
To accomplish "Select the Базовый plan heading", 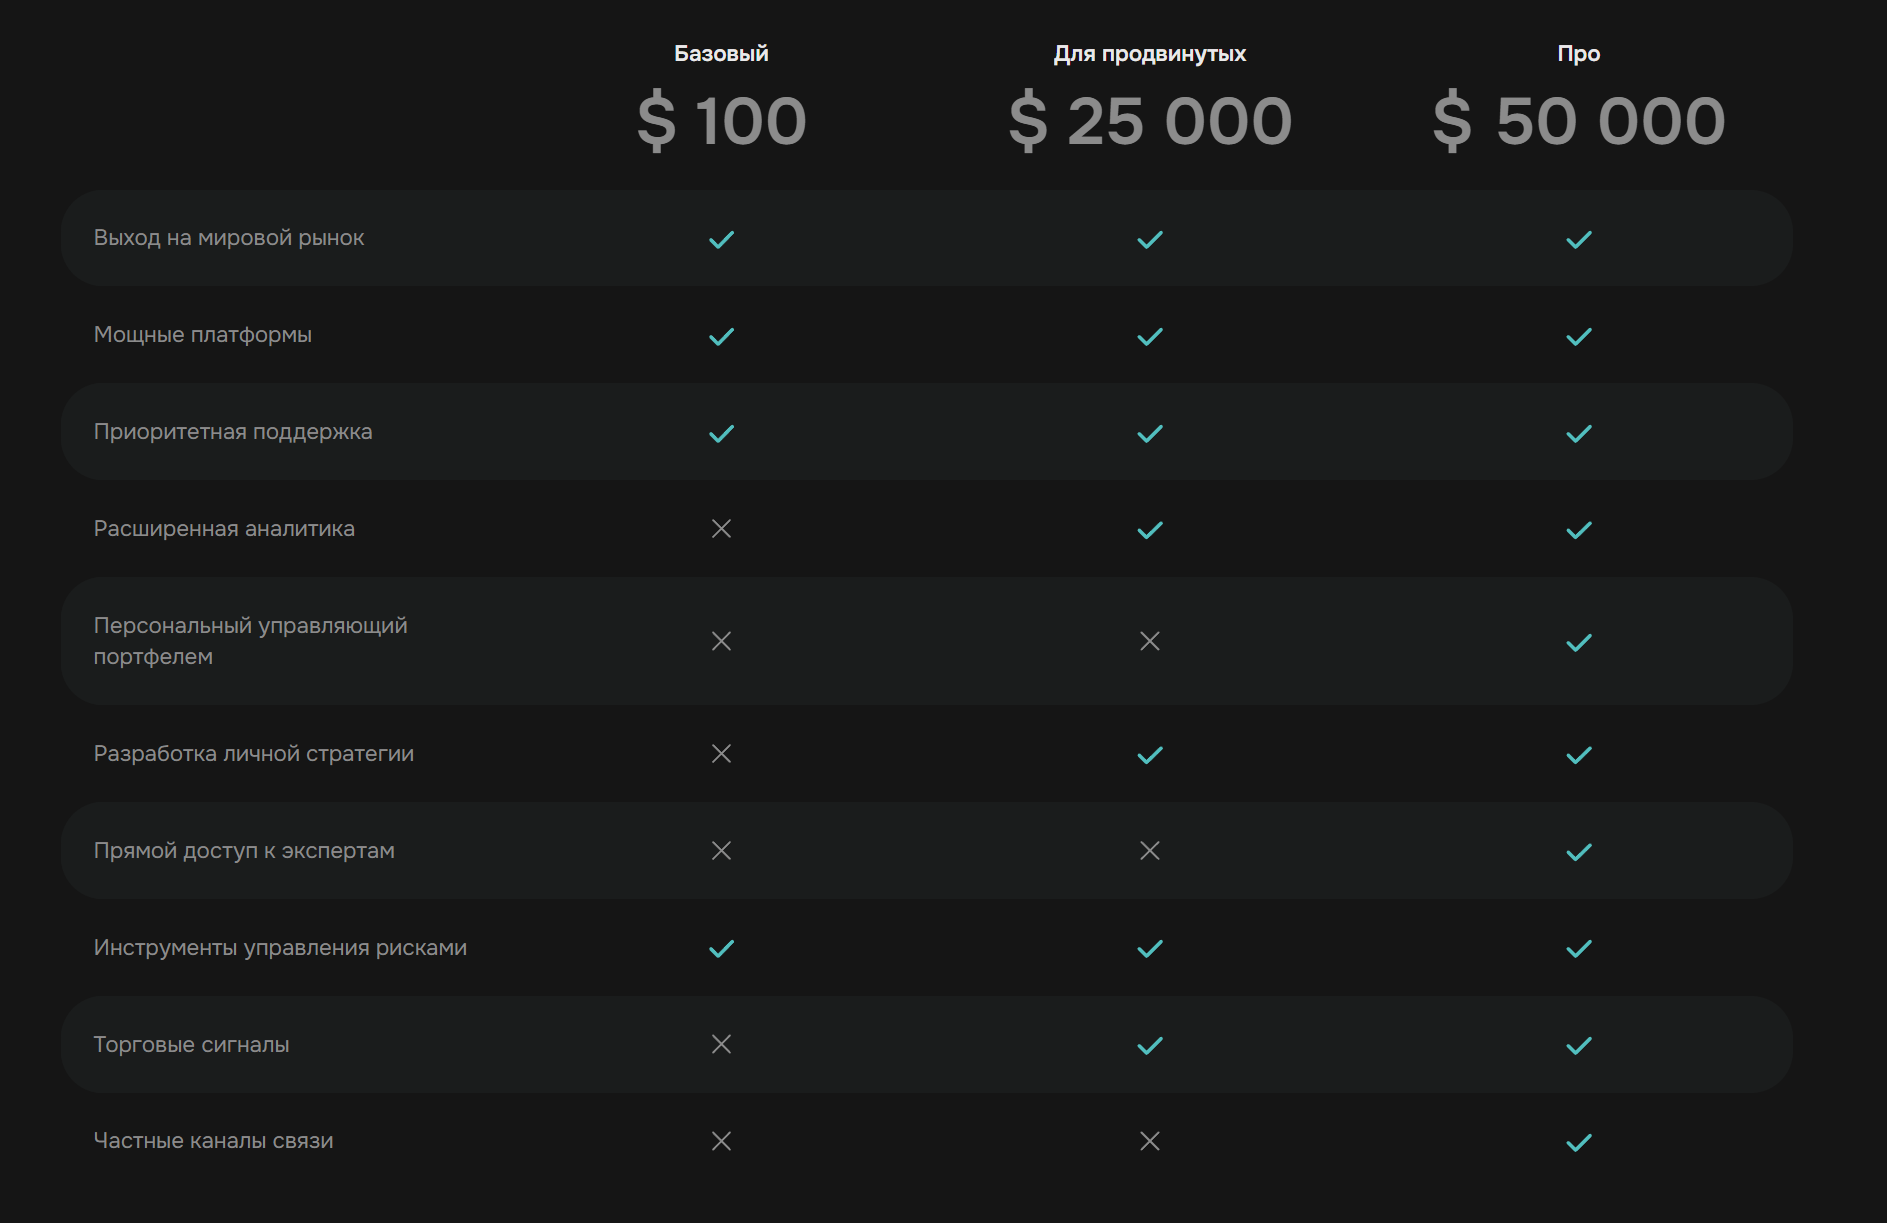I will pos(721,54).
